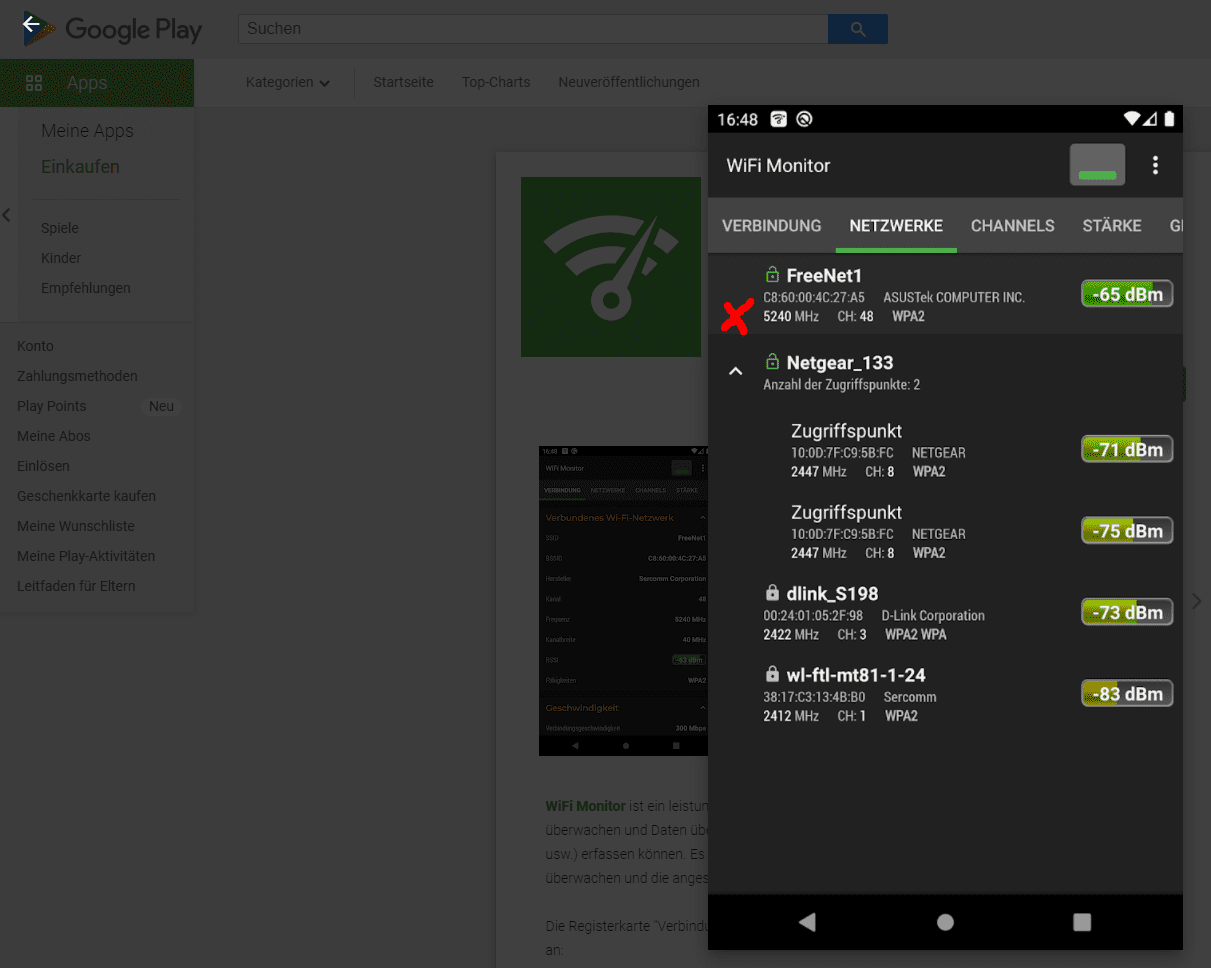
Task: Collapse the Netgear_133 access point group
Action: tap(736, 371)
